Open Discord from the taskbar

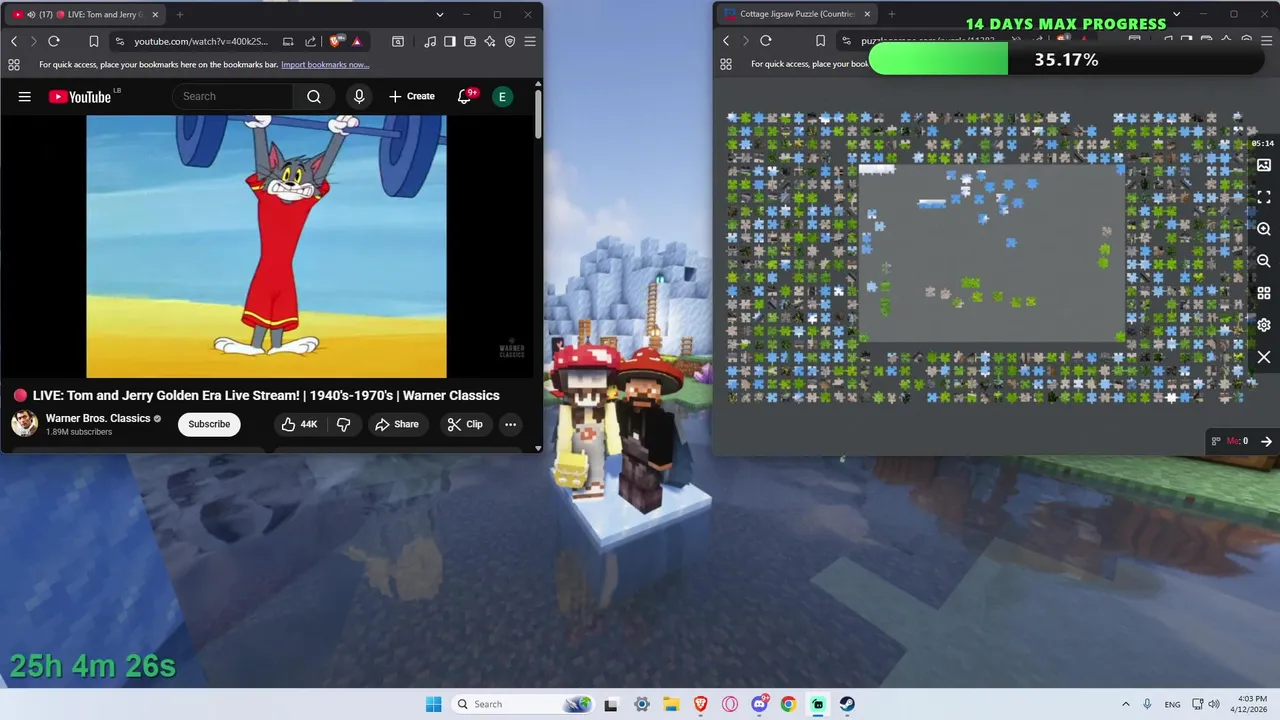tap(760, 704)
